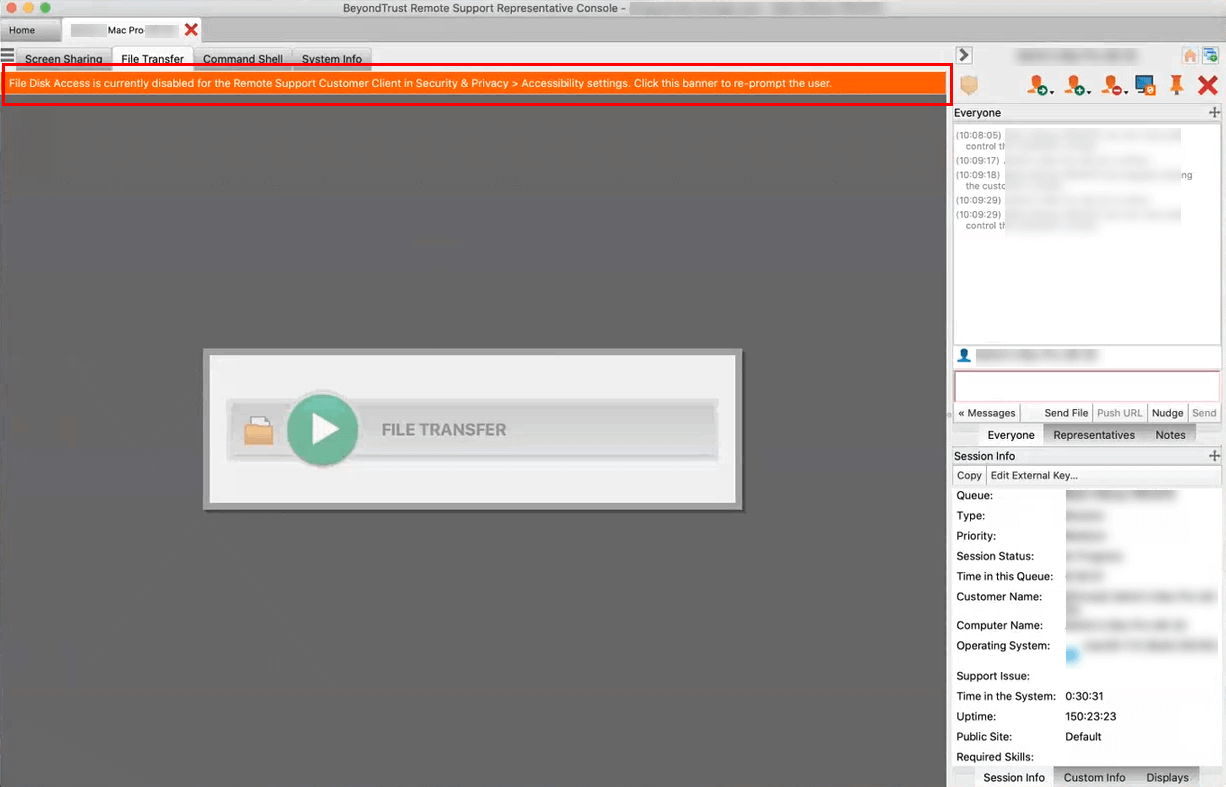Click the Operating System: label
This screenshot has width=1226, height=787.
1003,646
